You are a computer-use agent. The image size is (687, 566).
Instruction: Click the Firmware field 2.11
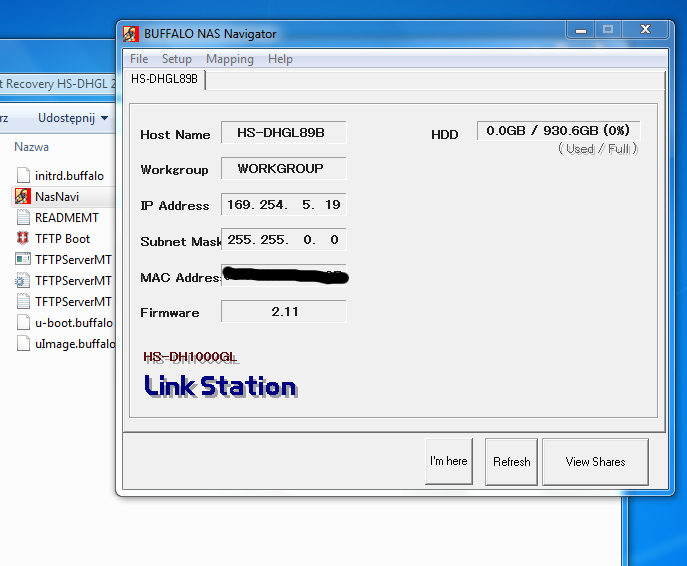coord(283,311)
